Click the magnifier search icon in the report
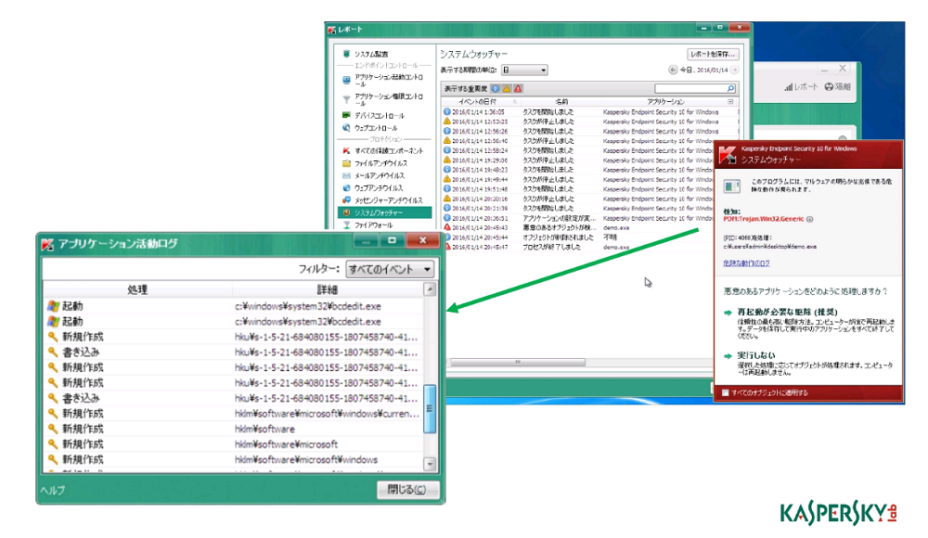The height and width of the screenshot is (538, 928). (731, 89)
